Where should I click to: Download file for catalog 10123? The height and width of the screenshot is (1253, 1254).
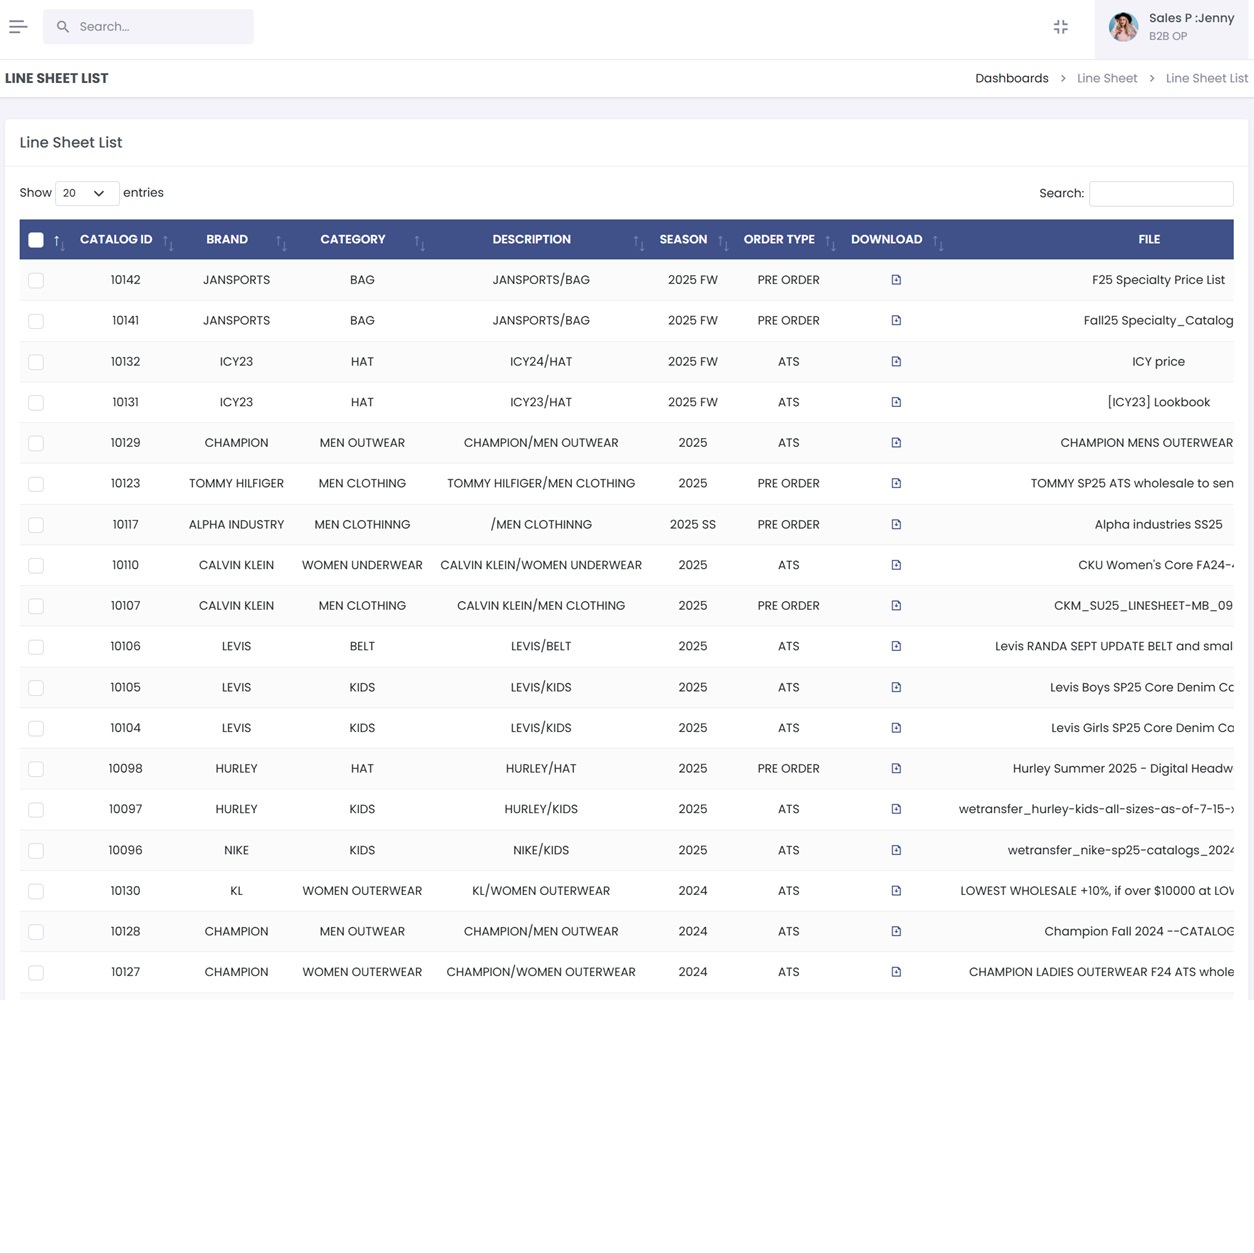[896, 484]
